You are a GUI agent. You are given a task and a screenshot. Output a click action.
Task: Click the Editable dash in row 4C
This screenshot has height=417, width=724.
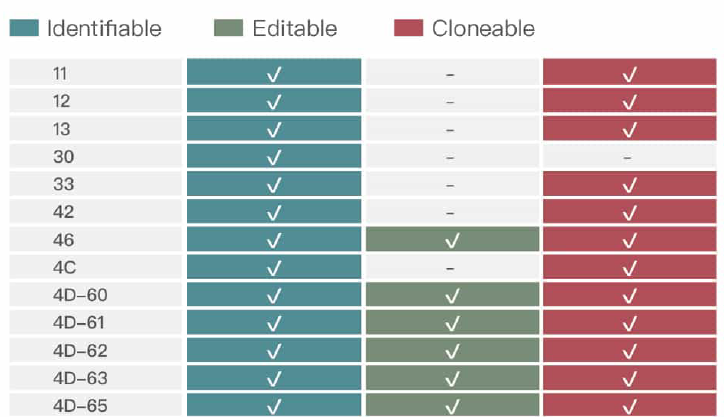coord(450,268)
